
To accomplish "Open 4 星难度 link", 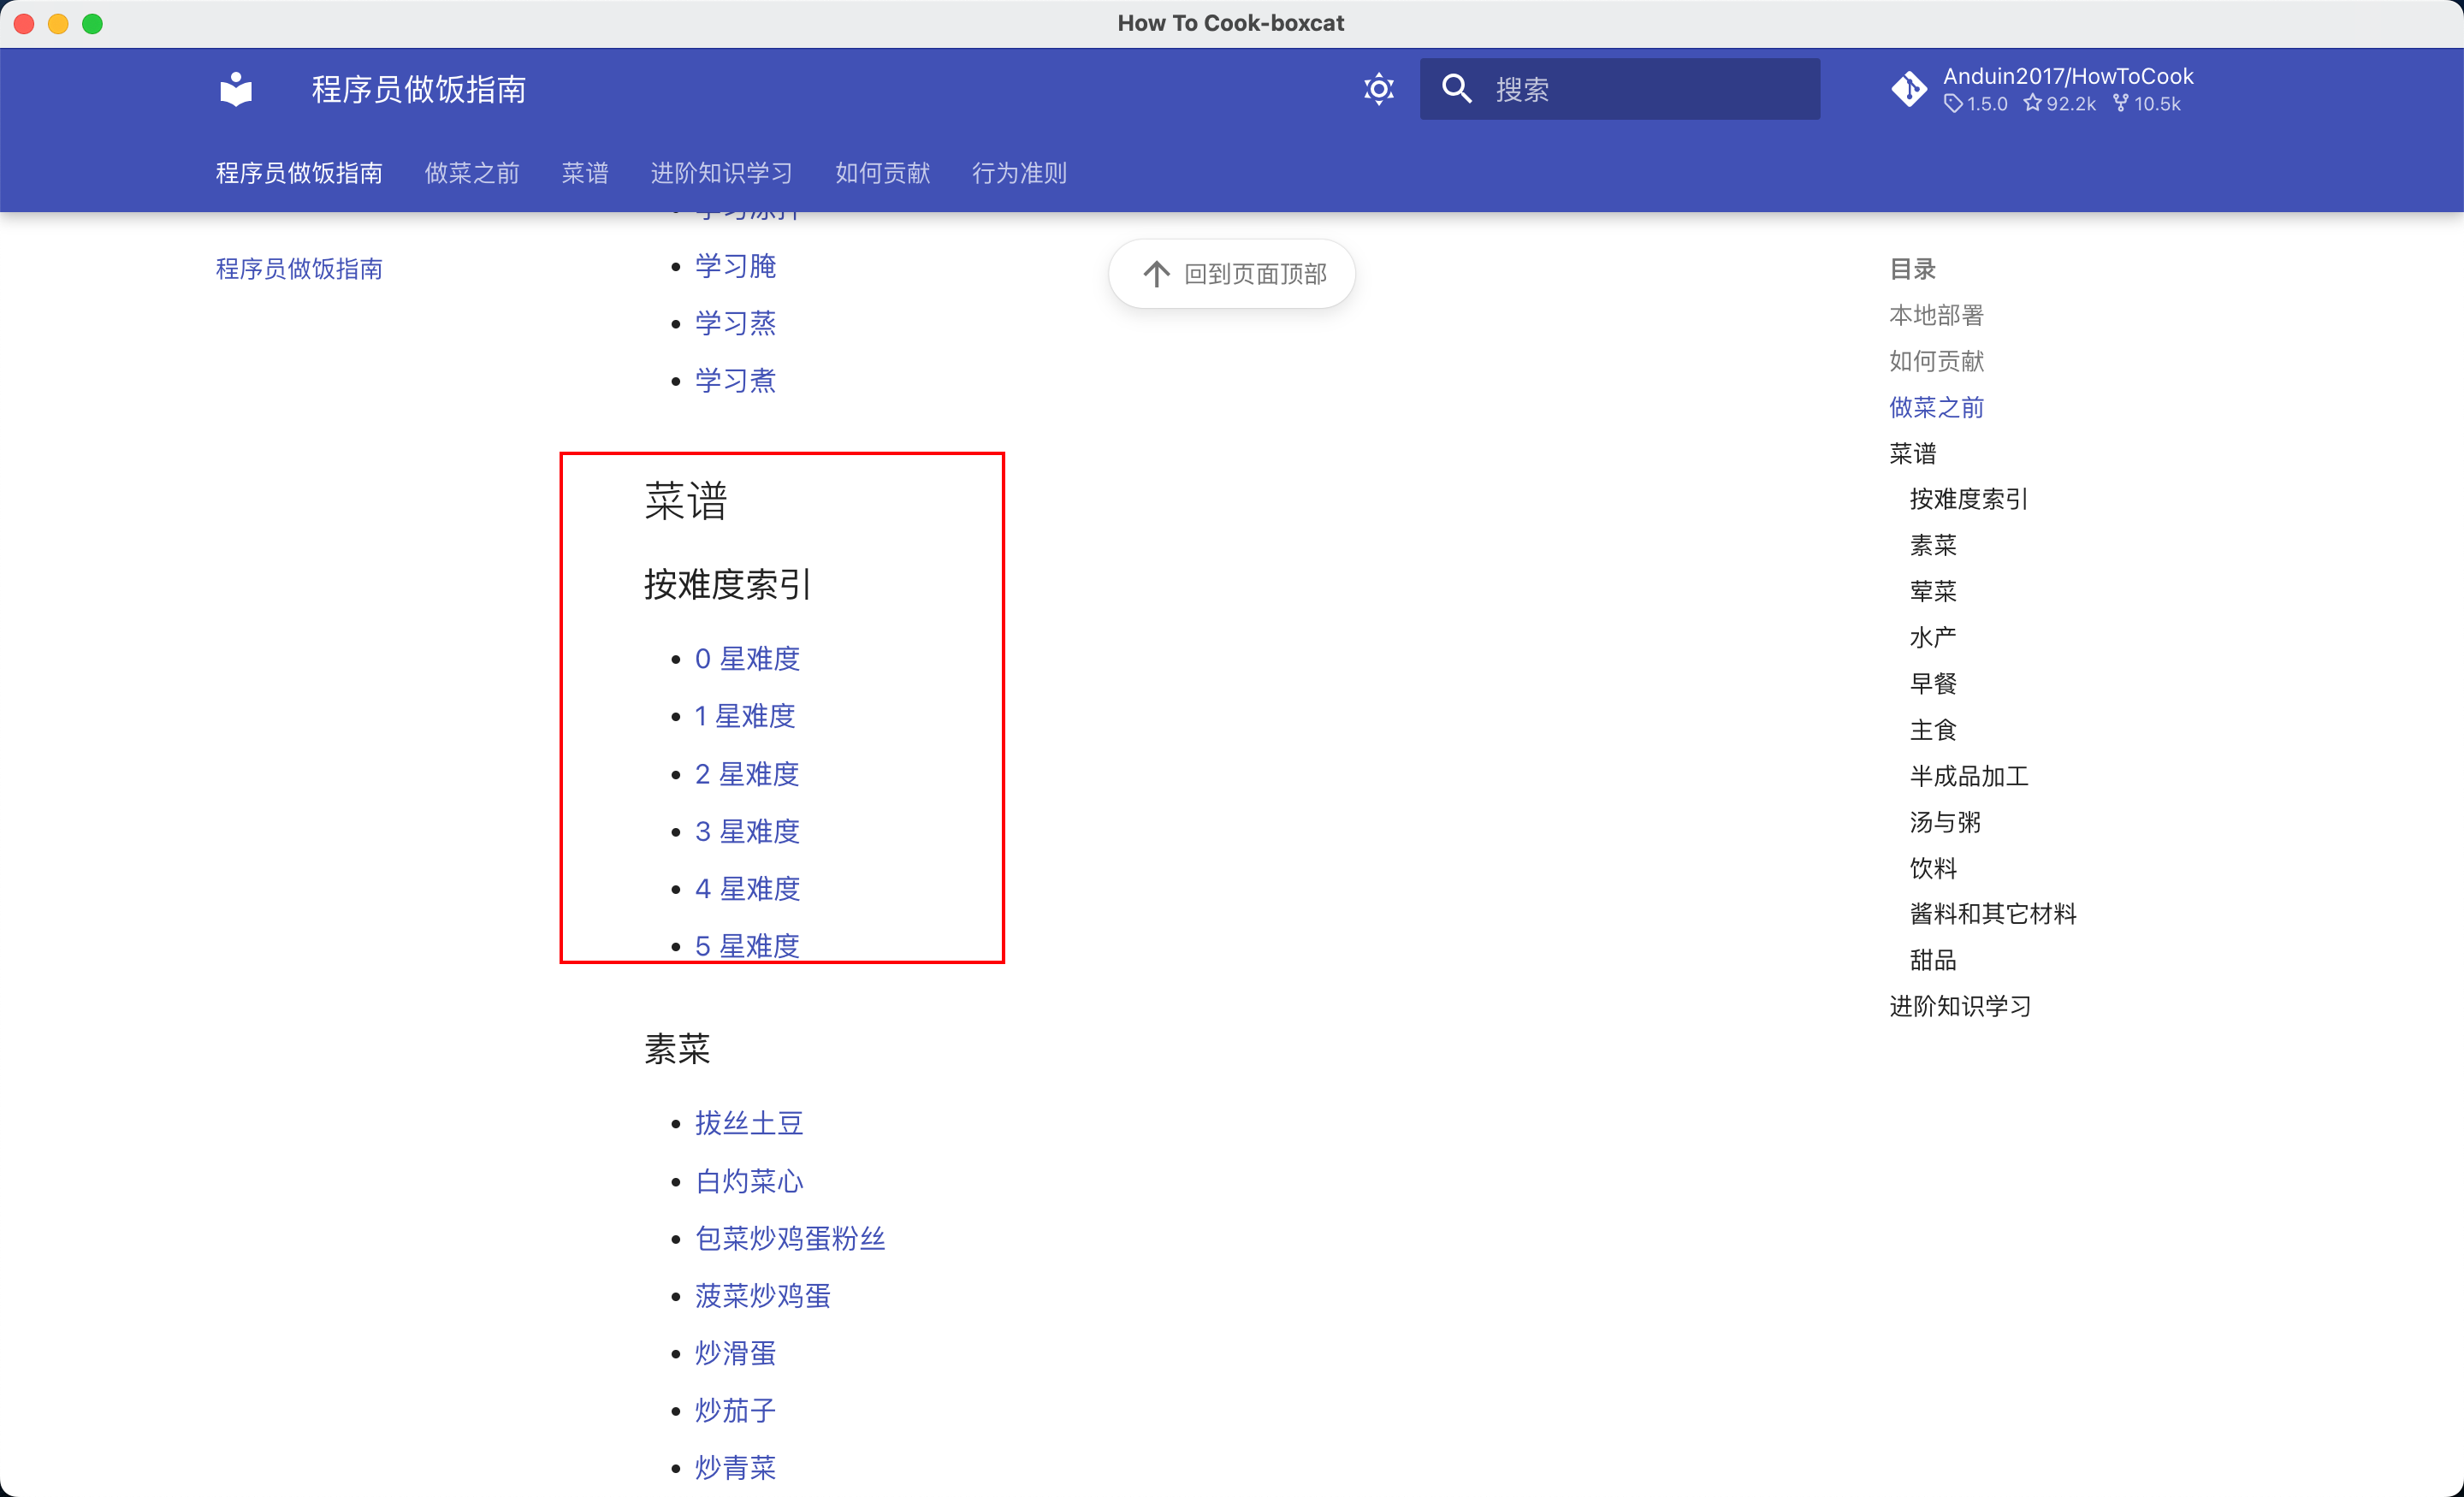I will point(747,889).
